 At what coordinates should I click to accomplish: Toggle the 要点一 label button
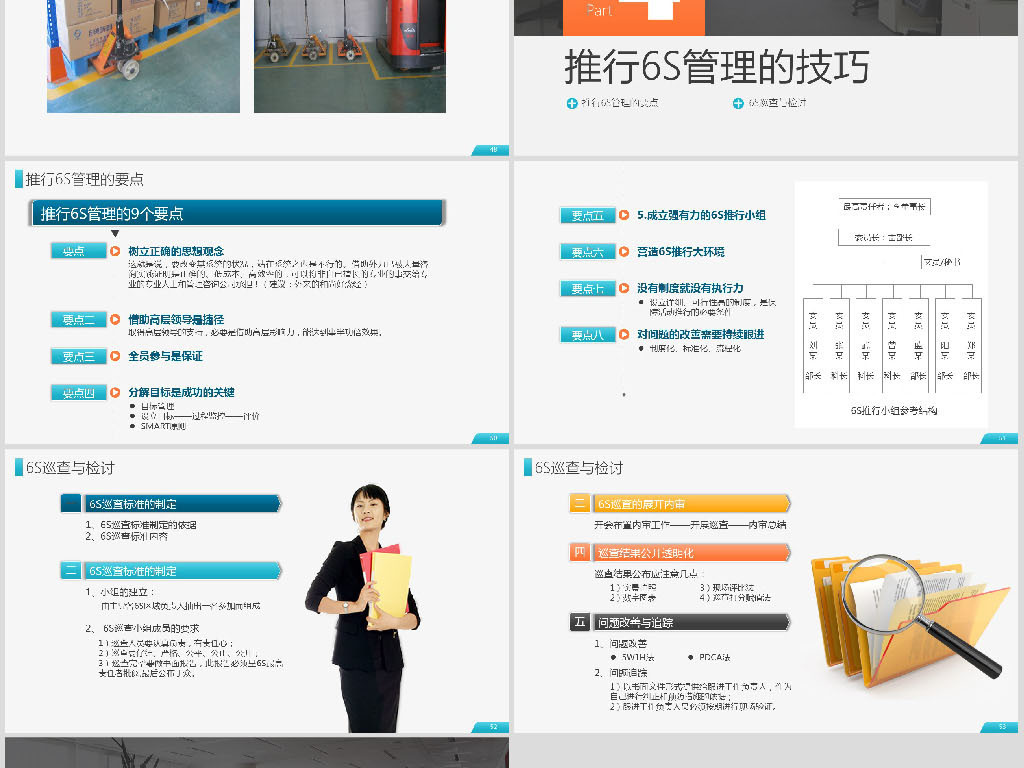(x=77, y=251)
